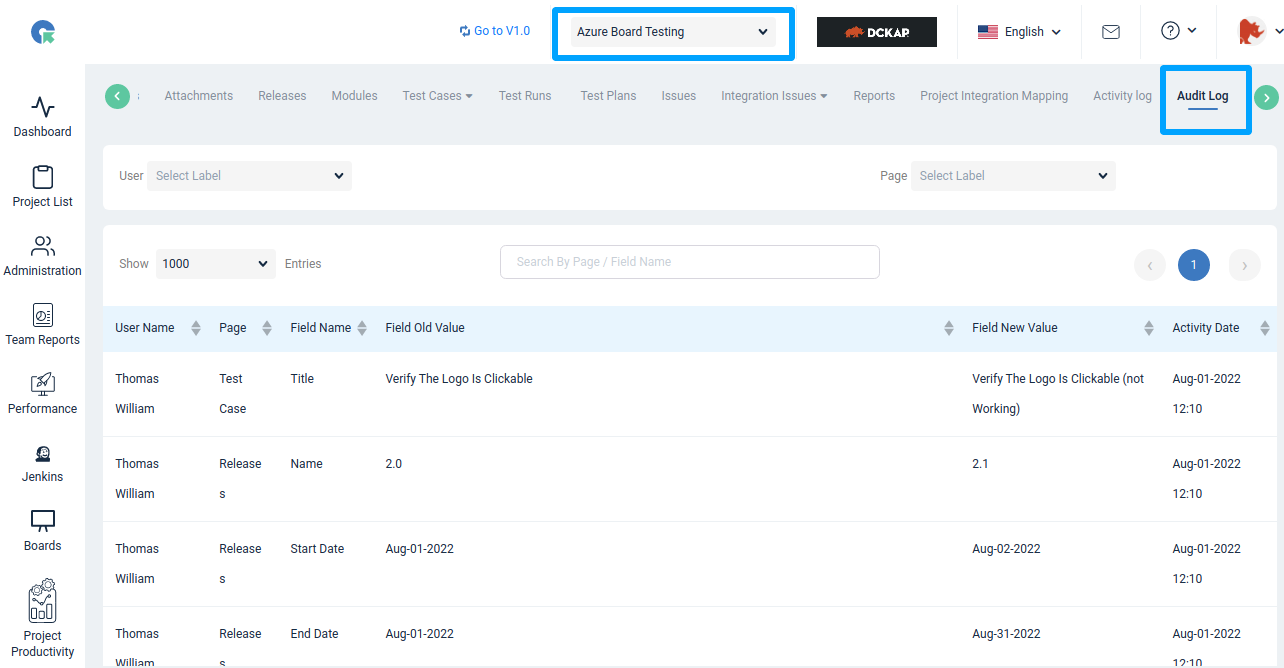Click Go to V1.0 link

tap(495, 31)
